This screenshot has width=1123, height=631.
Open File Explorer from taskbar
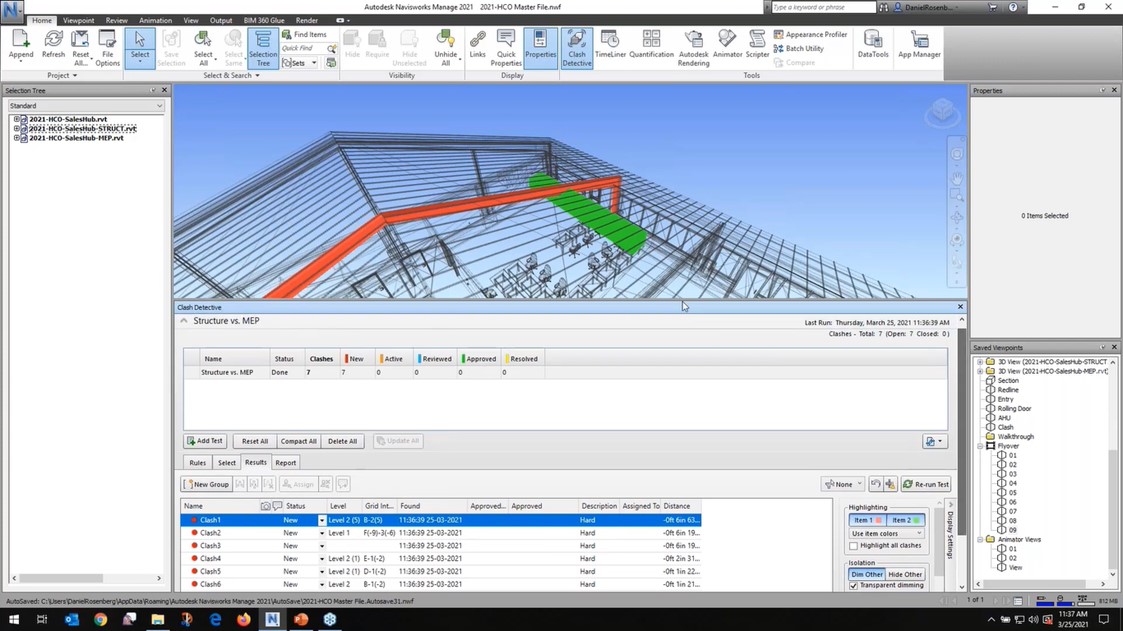coord(158,620)
